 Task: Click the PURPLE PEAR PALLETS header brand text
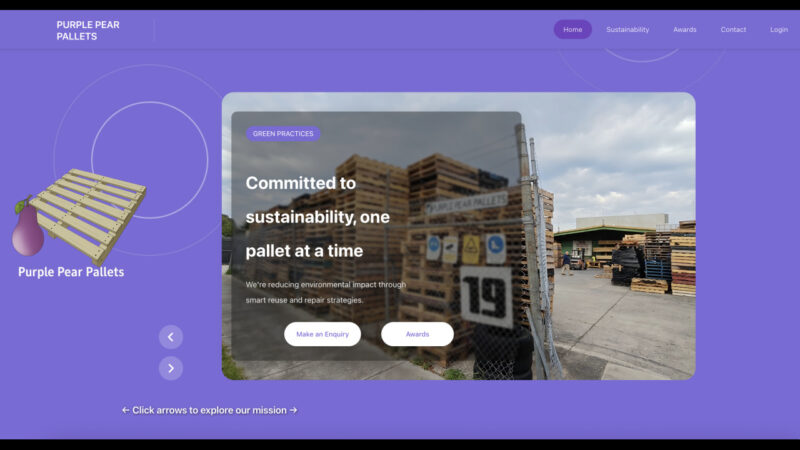(88, 31)
